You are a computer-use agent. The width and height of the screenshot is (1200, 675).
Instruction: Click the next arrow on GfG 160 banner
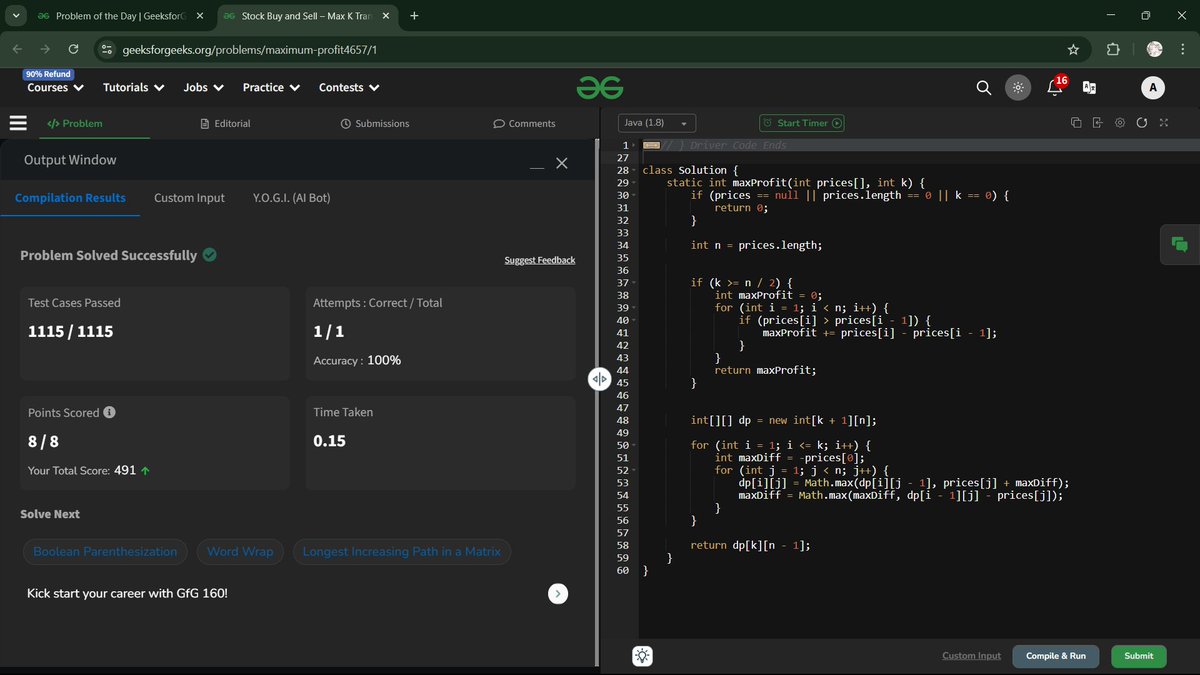click(558, 594)
